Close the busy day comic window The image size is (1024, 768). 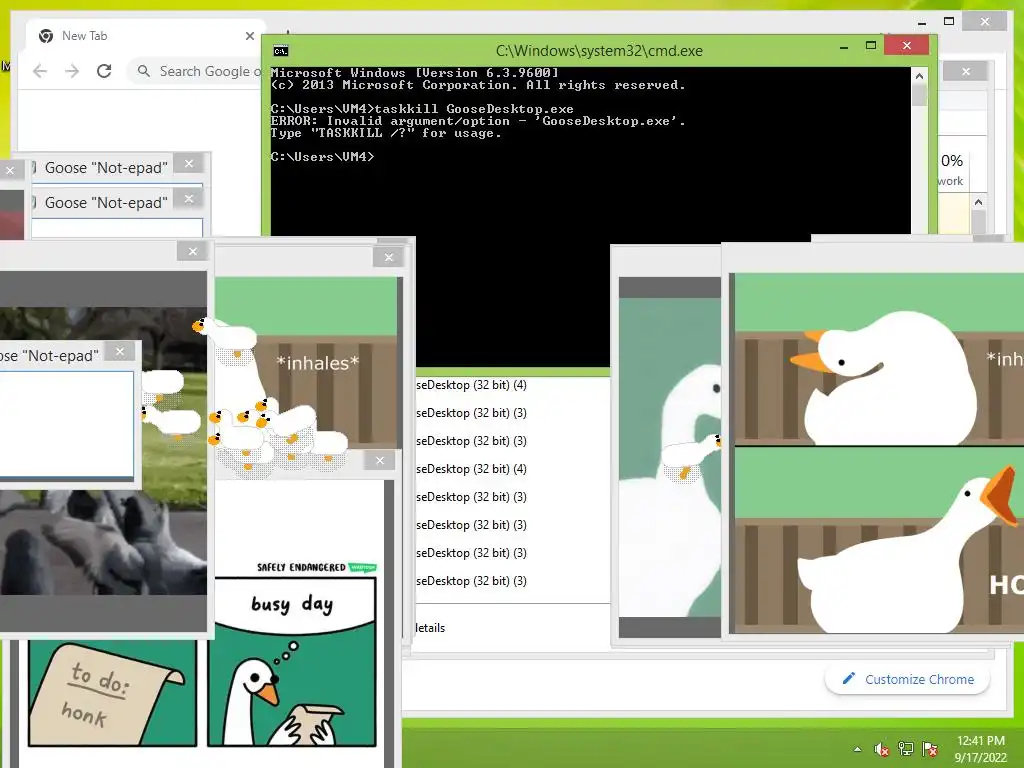click(x=380, y=460)
